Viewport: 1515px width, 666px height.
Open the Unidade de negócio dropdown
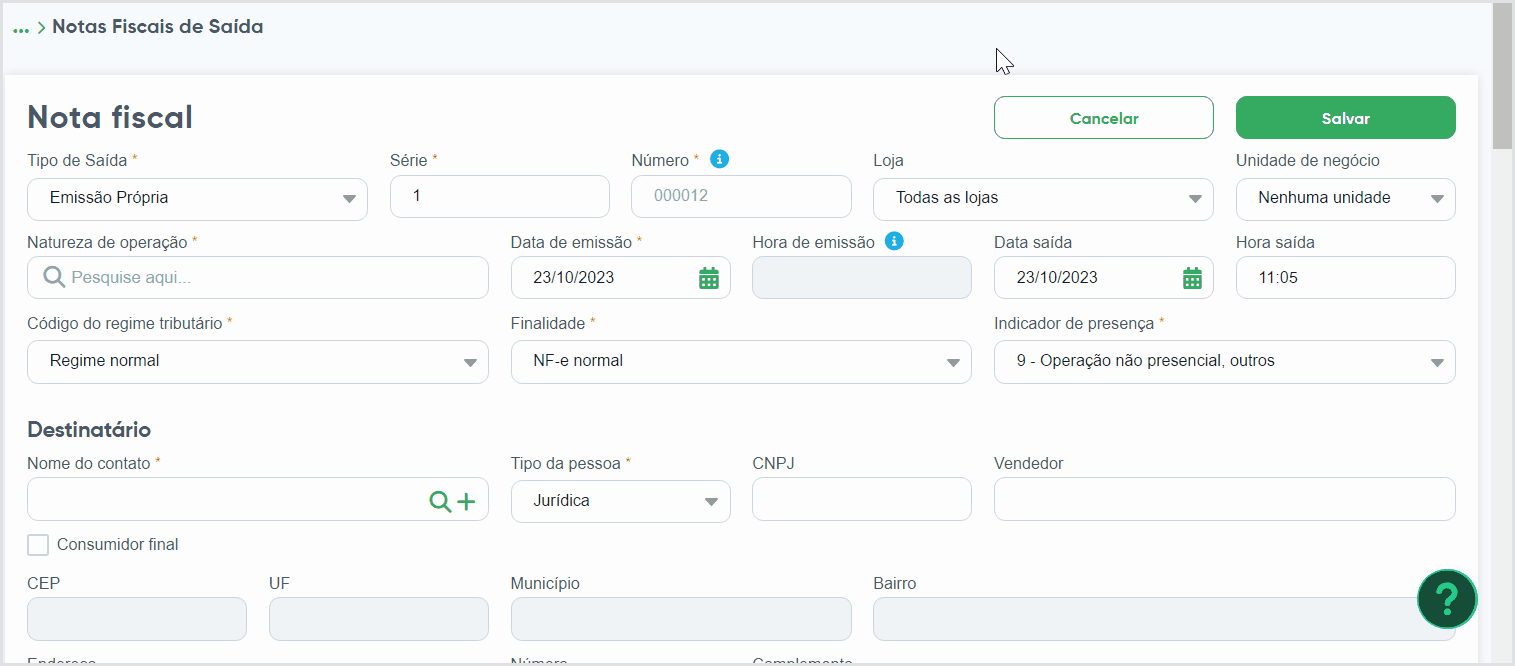tap(1345, 198)
